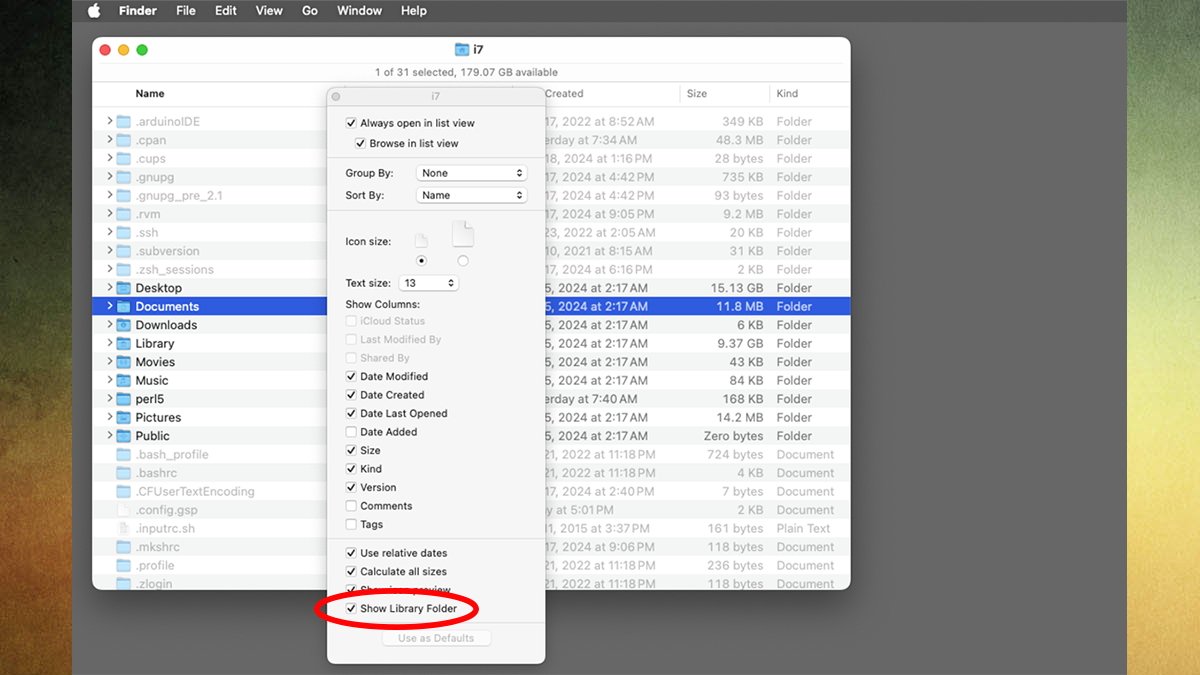Select the .zlogin file row
The height and width of the screenshot is (675, 1200).
[x=471, y=584]
